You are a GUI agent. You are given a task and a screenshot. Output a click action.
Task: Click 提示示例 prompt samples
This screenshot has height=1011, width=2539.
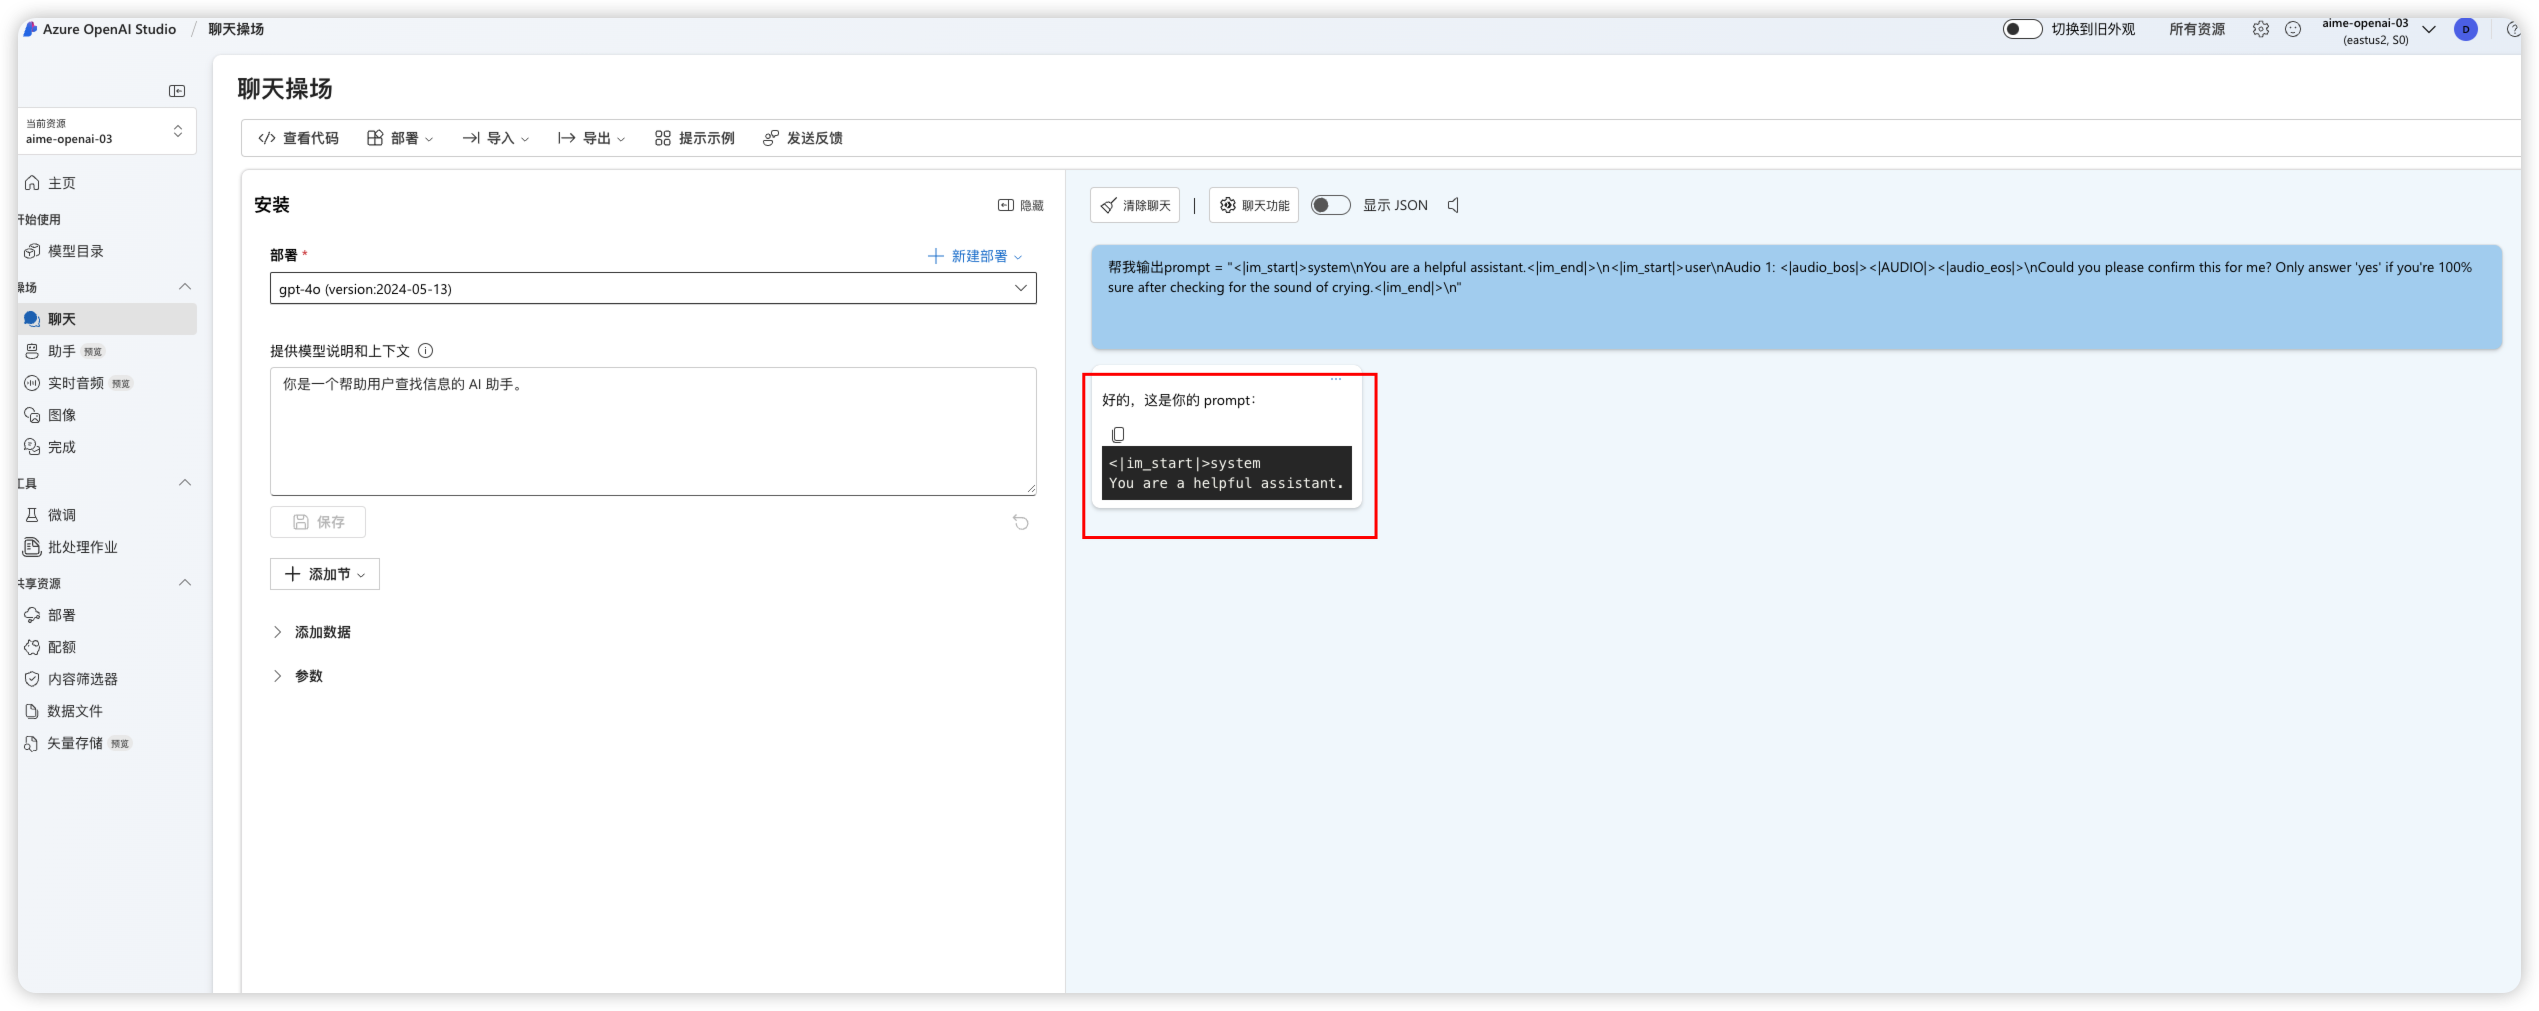(x=695, y=138)
